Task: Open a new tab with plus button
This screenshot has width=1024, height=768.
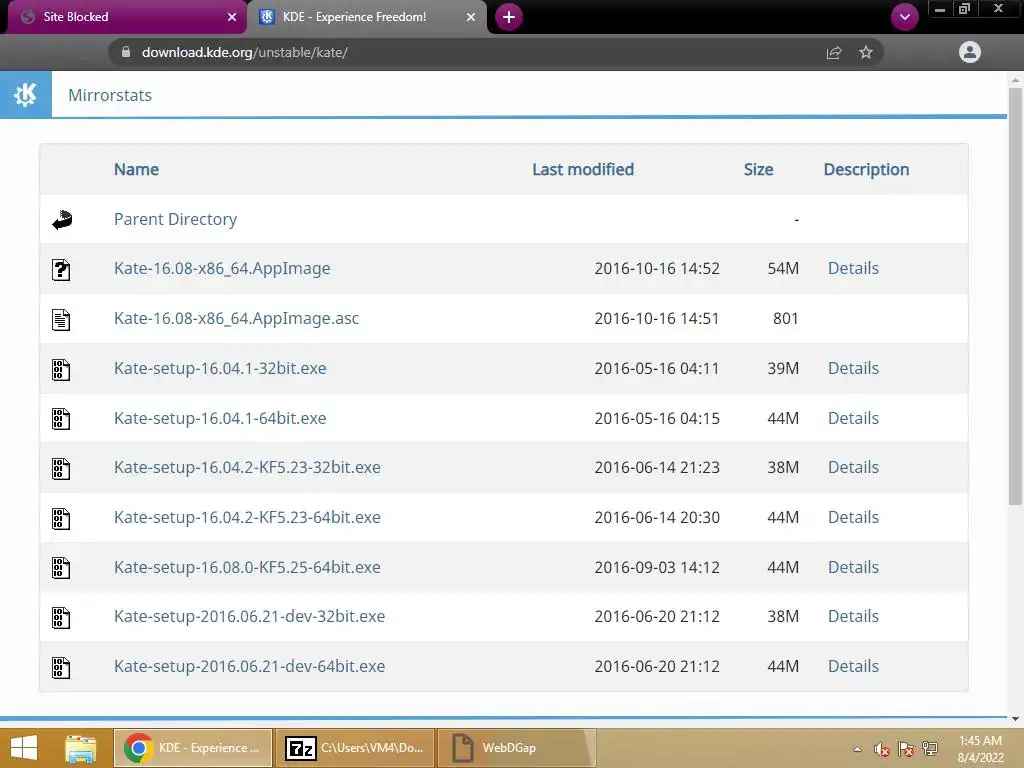Action: (509, 17)
